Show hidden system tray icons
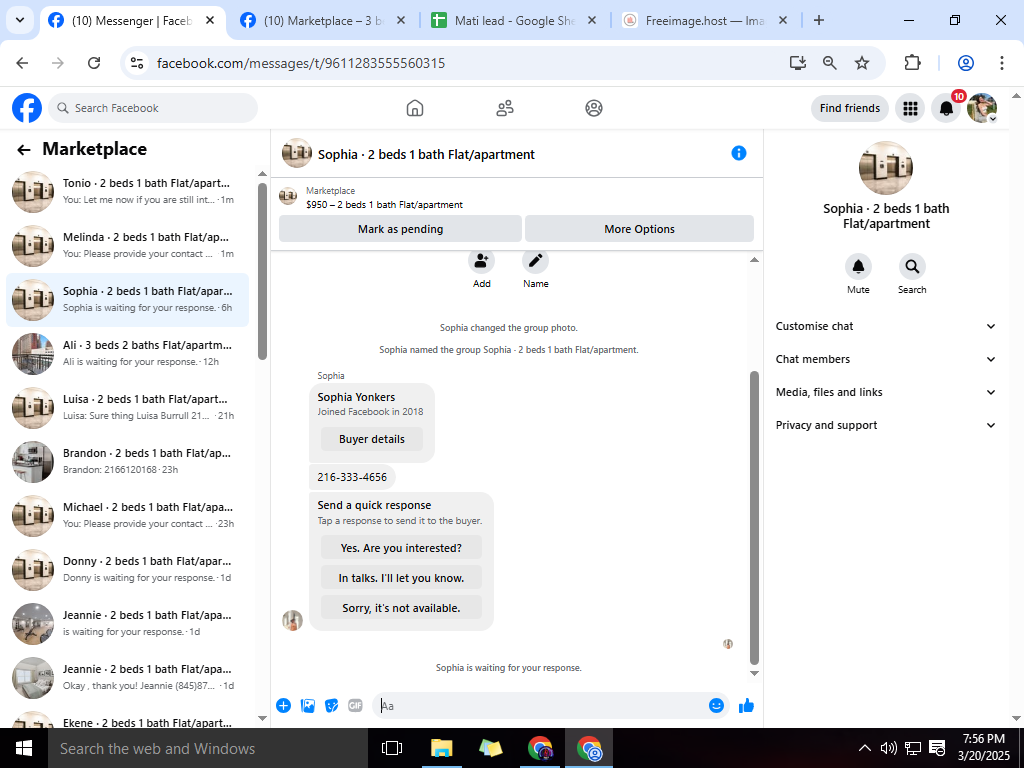This screenshot has height=768, width=1024. point(864,748)
